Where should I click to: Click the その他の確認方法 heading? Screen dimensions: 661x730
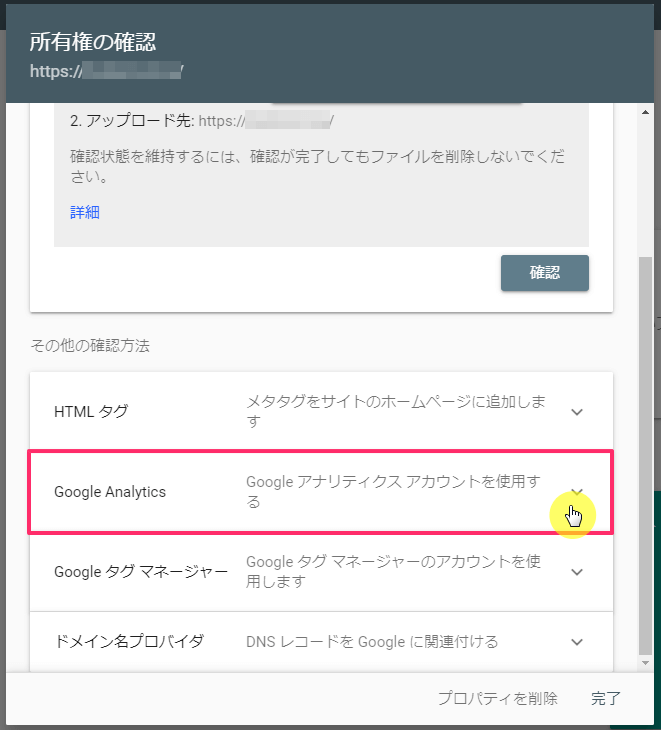pyautogui.click(x=90, y=346)
